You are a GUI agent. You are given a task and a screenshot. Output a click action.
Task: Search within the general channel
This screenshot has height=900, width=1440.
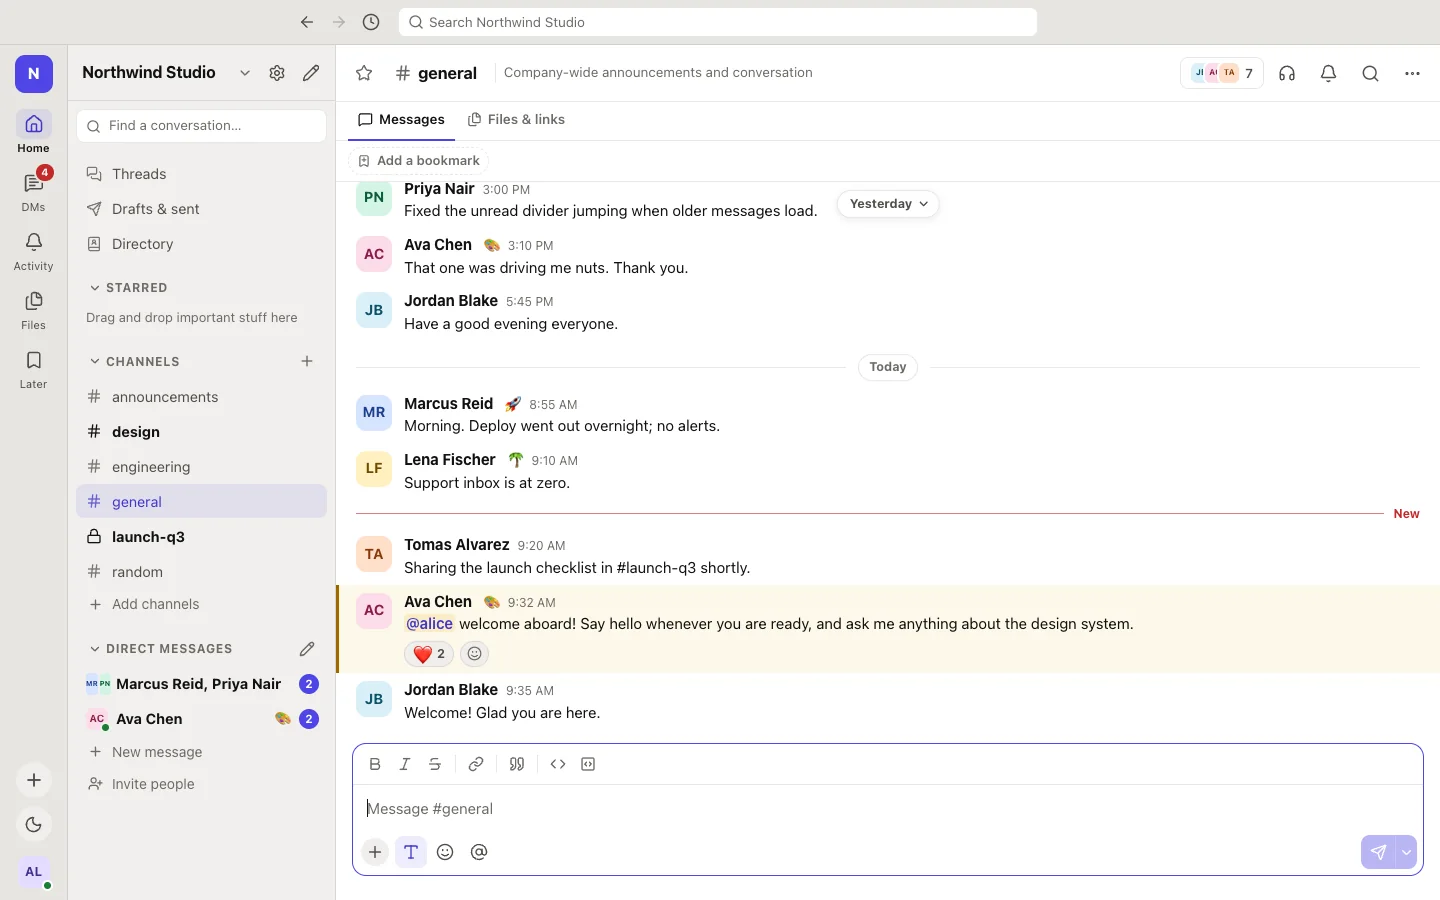tap(1370, 73)
